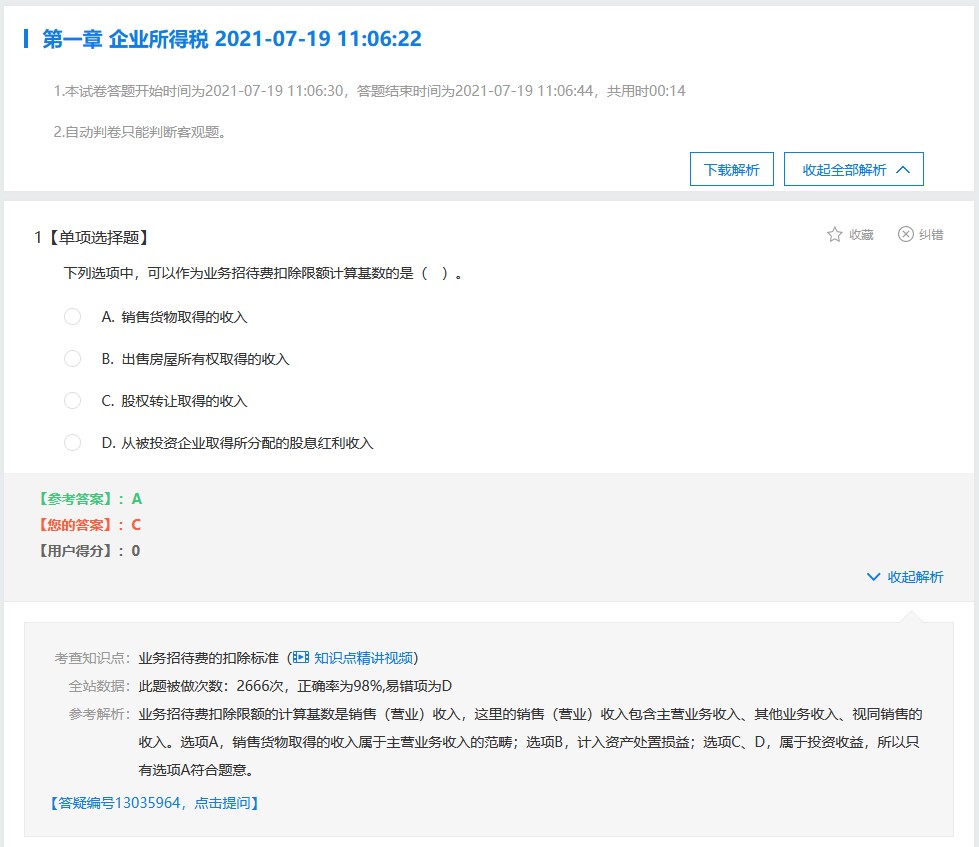Click the 第一章 企业所得税 page title
979x847 pixels.
(232, 39)
